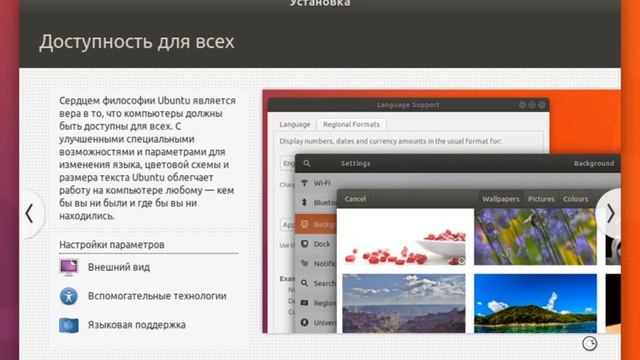Viewport: 640px width, 360px height.
Task: Select Region in the Settings sidebar
Action: click(316, 303)
